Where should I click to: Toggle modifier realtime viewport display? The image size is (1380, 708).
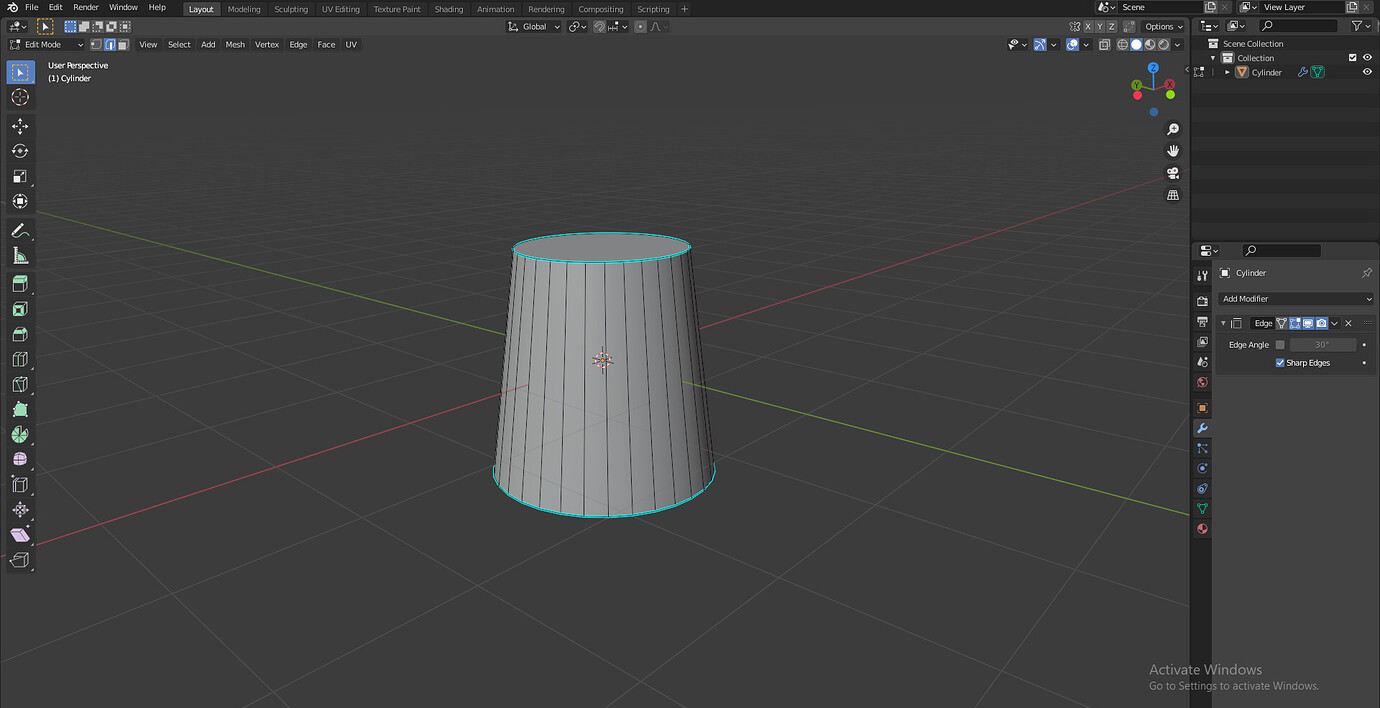click(1308, 323)
